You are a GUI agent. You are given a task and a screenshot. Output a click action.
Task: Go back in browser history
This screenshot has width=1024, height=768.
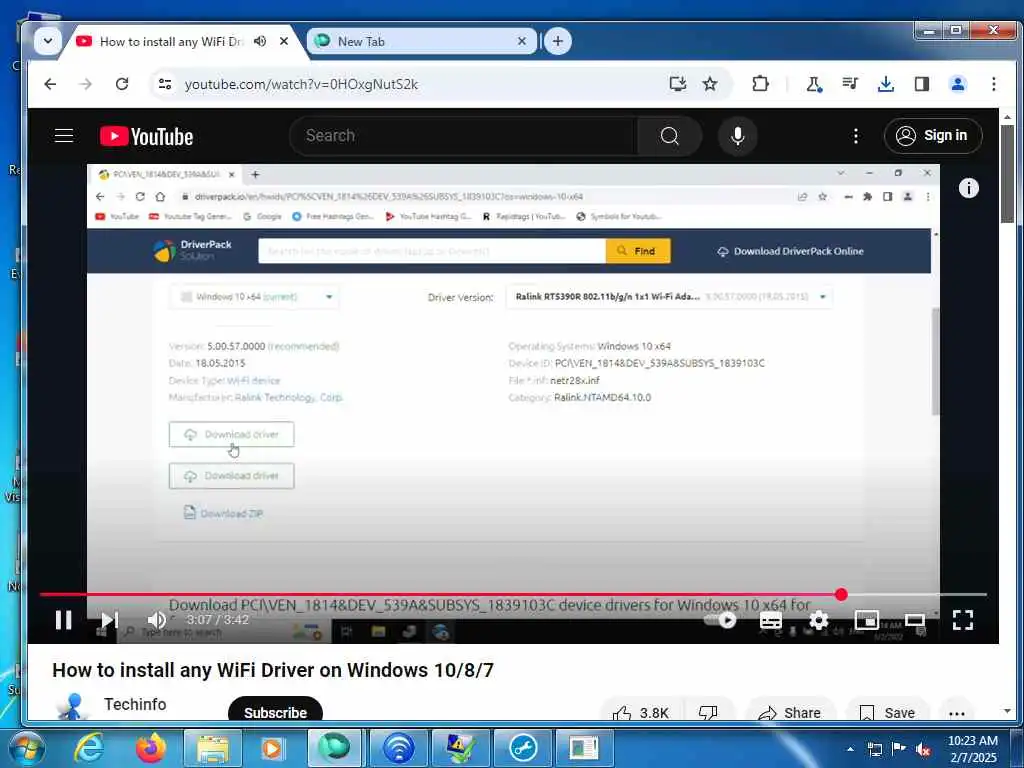click(x=50, y=84)
